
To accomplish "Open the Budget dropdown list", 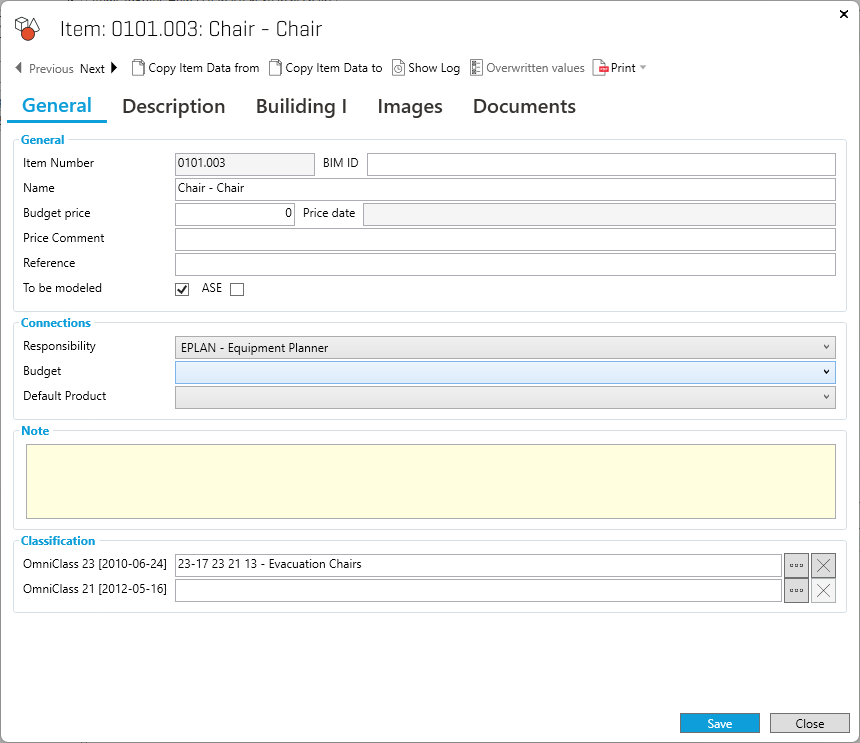I will coord(826,372).
